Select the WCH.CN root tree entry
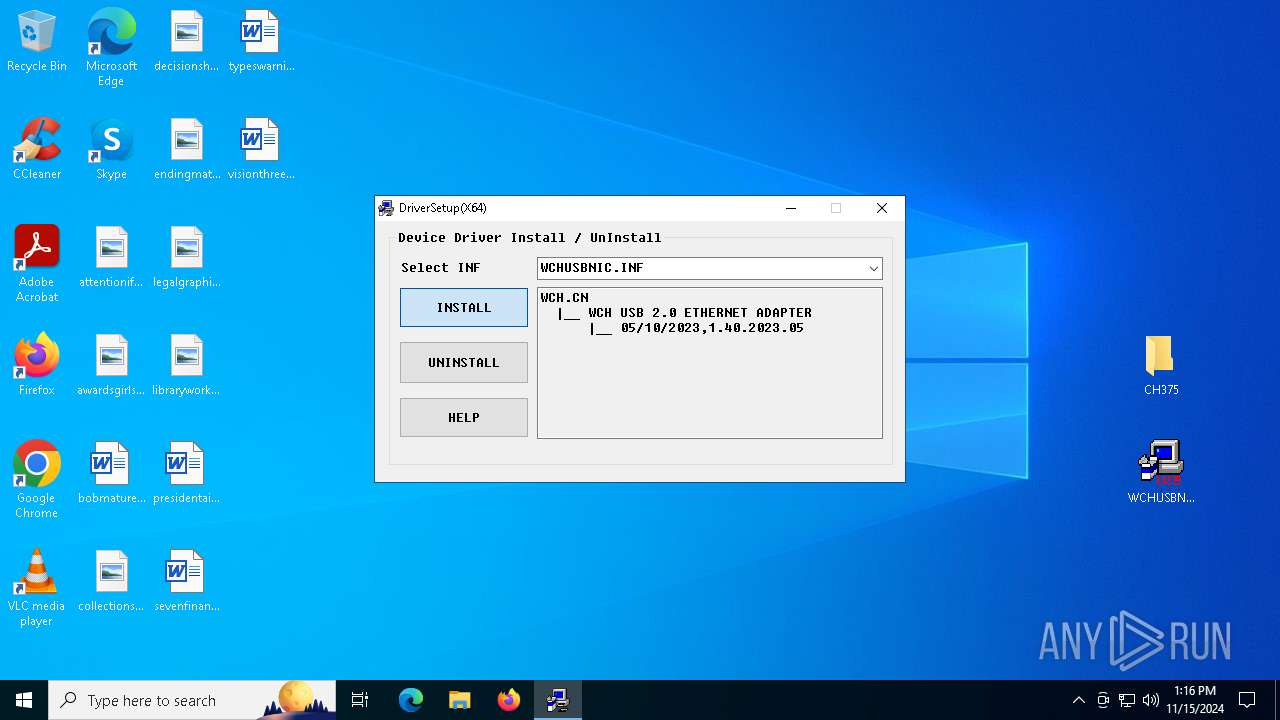Screen dimensions: 1280x720 (565, 298)
